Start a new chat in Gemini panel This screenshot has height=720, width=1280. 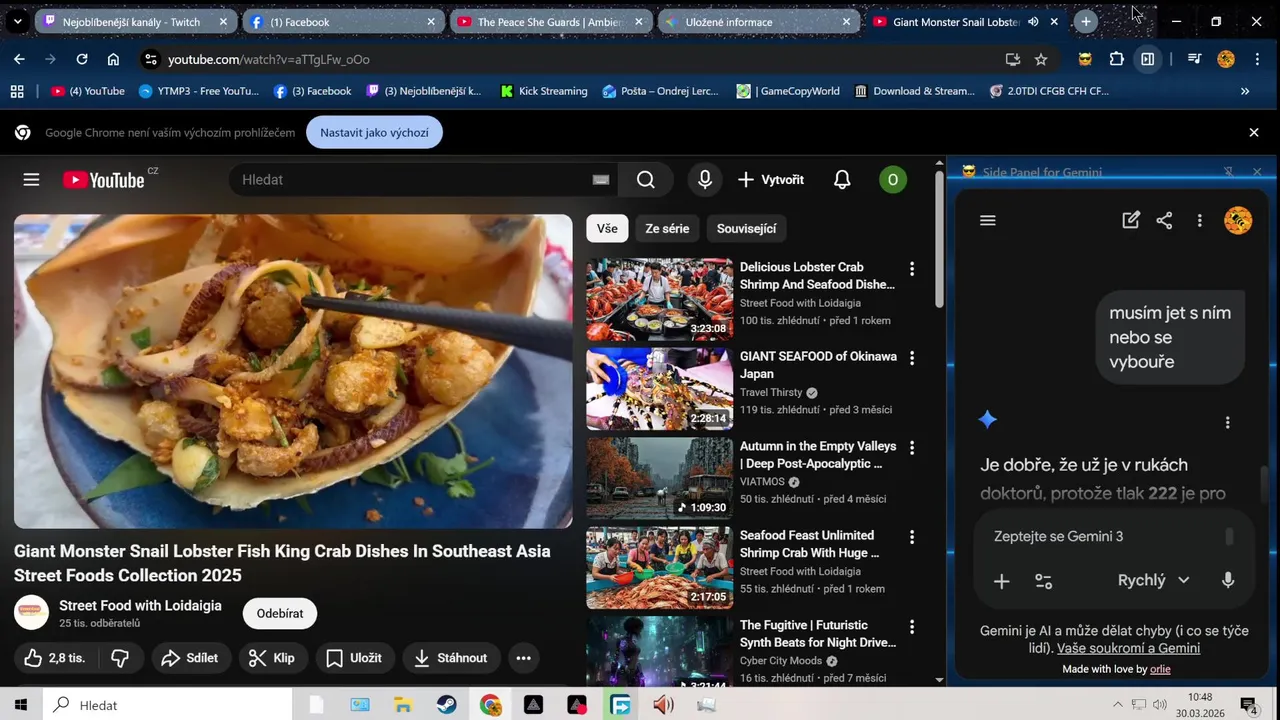pos(1131,221)
